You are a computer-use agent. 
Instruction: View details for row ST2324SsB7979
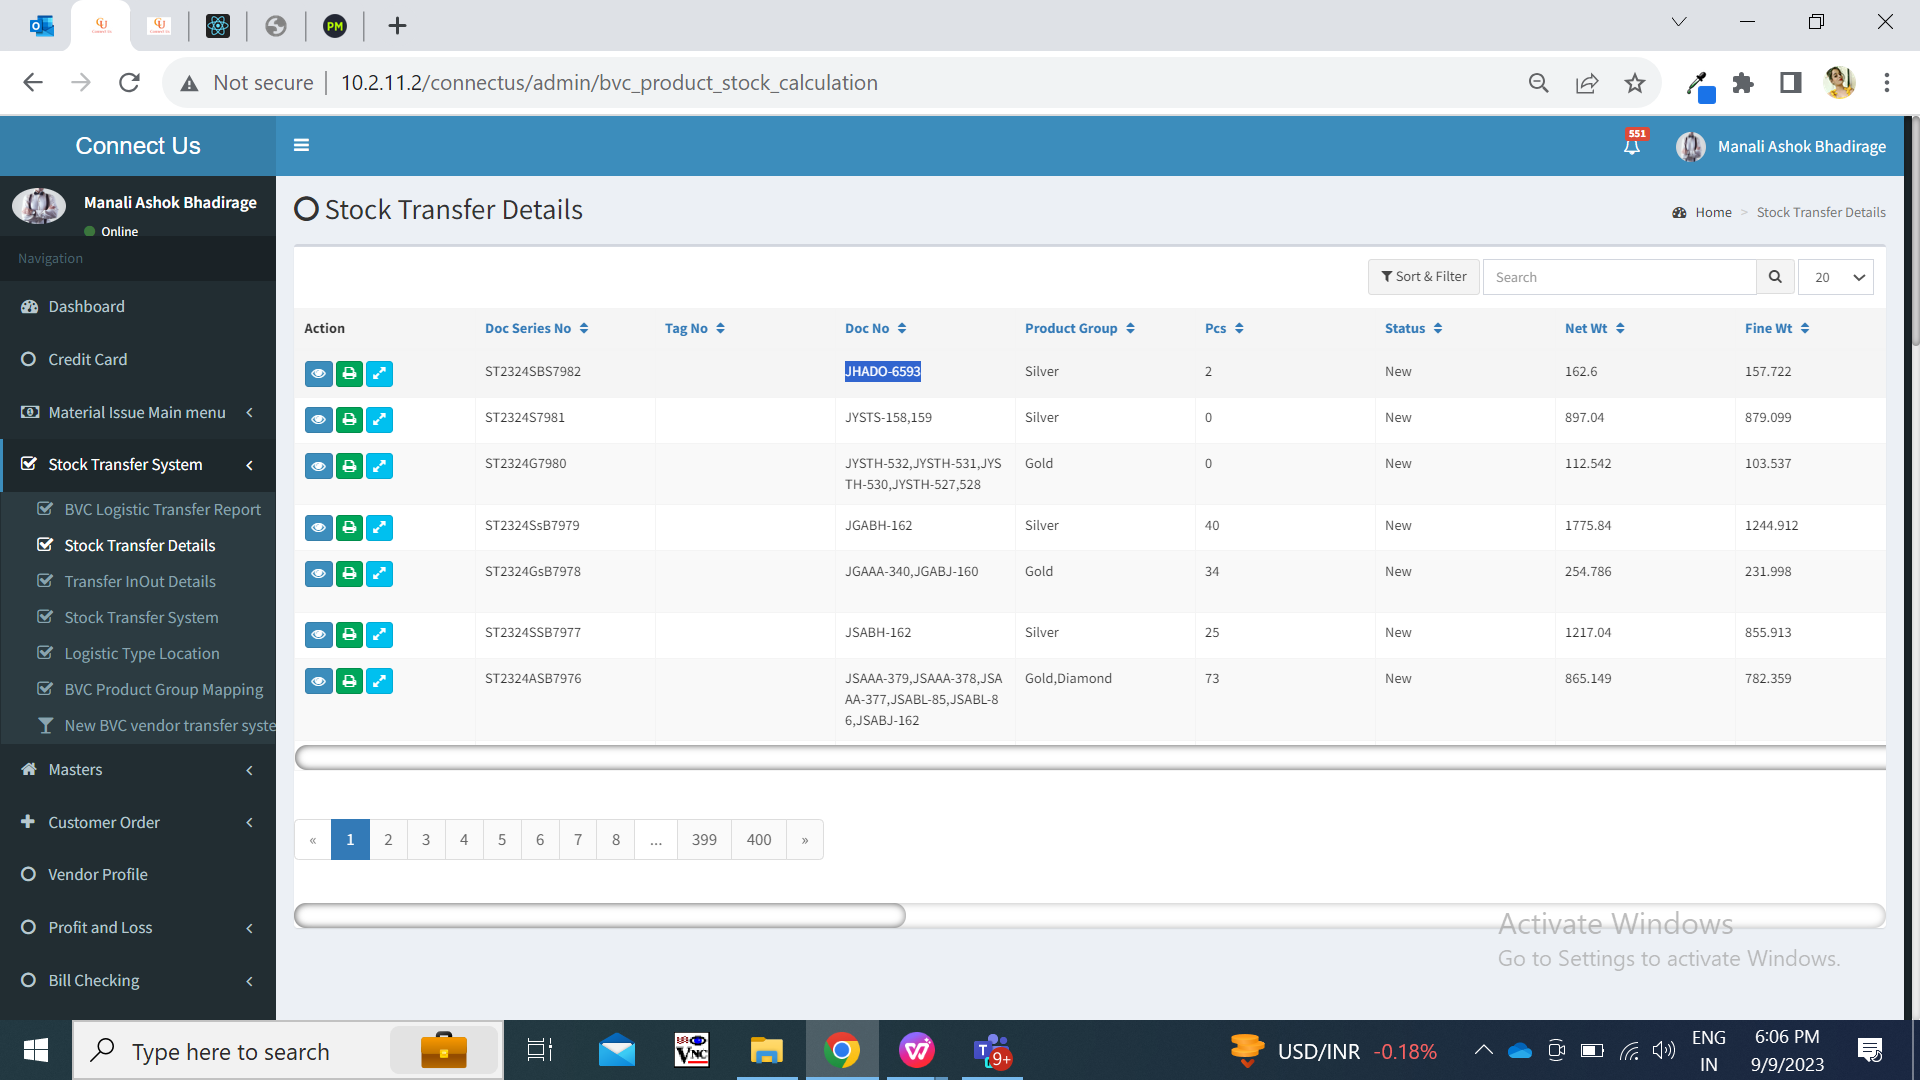(318, 528)
